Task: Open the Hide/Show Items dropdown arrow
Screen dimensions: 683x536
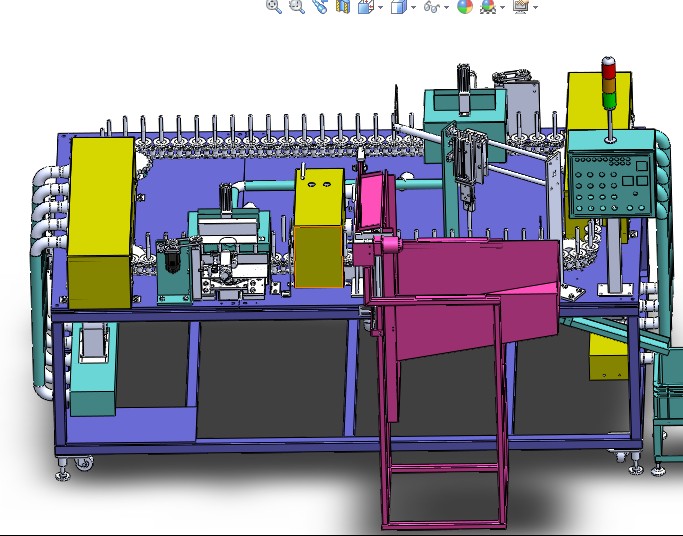Action: (446, 7)
